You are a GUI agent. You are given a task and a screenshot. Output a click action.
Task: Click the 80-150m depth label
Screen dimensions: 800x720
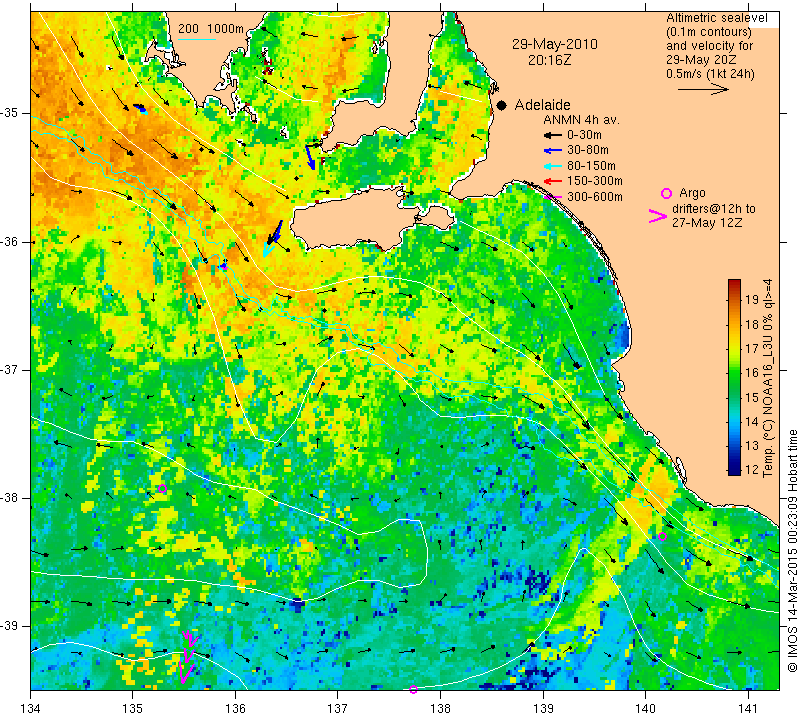(x=591, y=166)
